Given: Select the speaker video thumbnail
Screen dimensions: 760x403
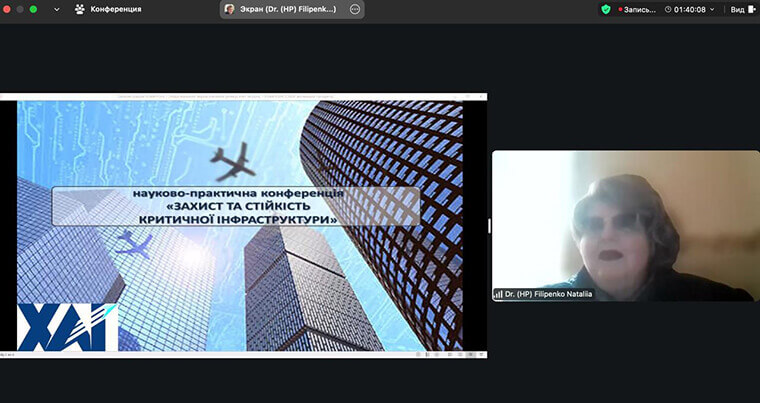Looking at the screenshot, I should click(625, 225).
